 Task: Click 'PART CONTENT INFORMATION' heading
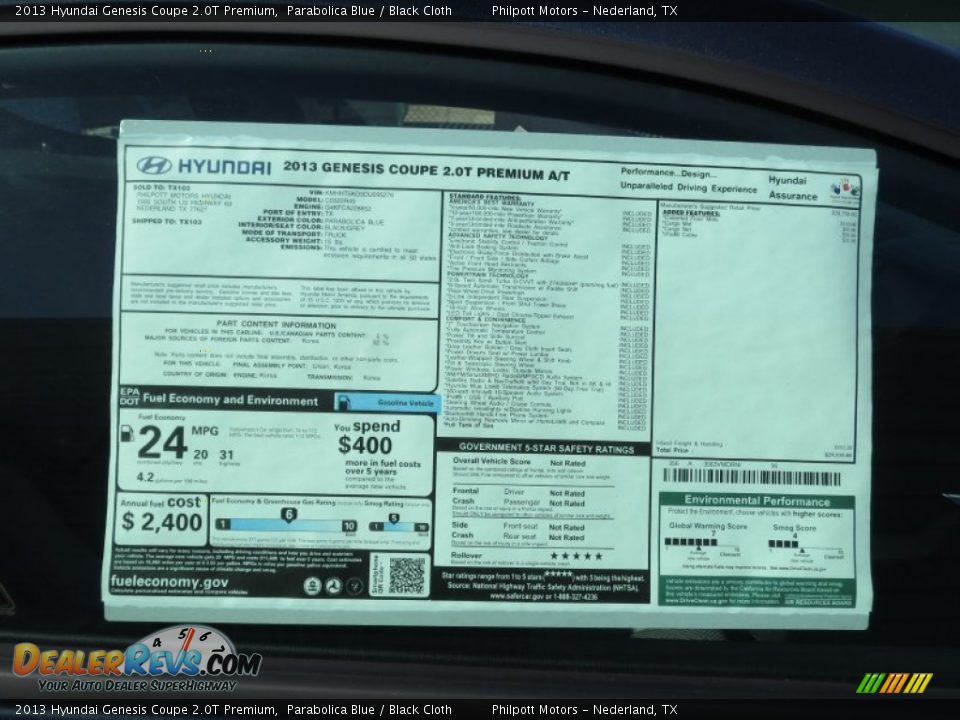point(276,324)
